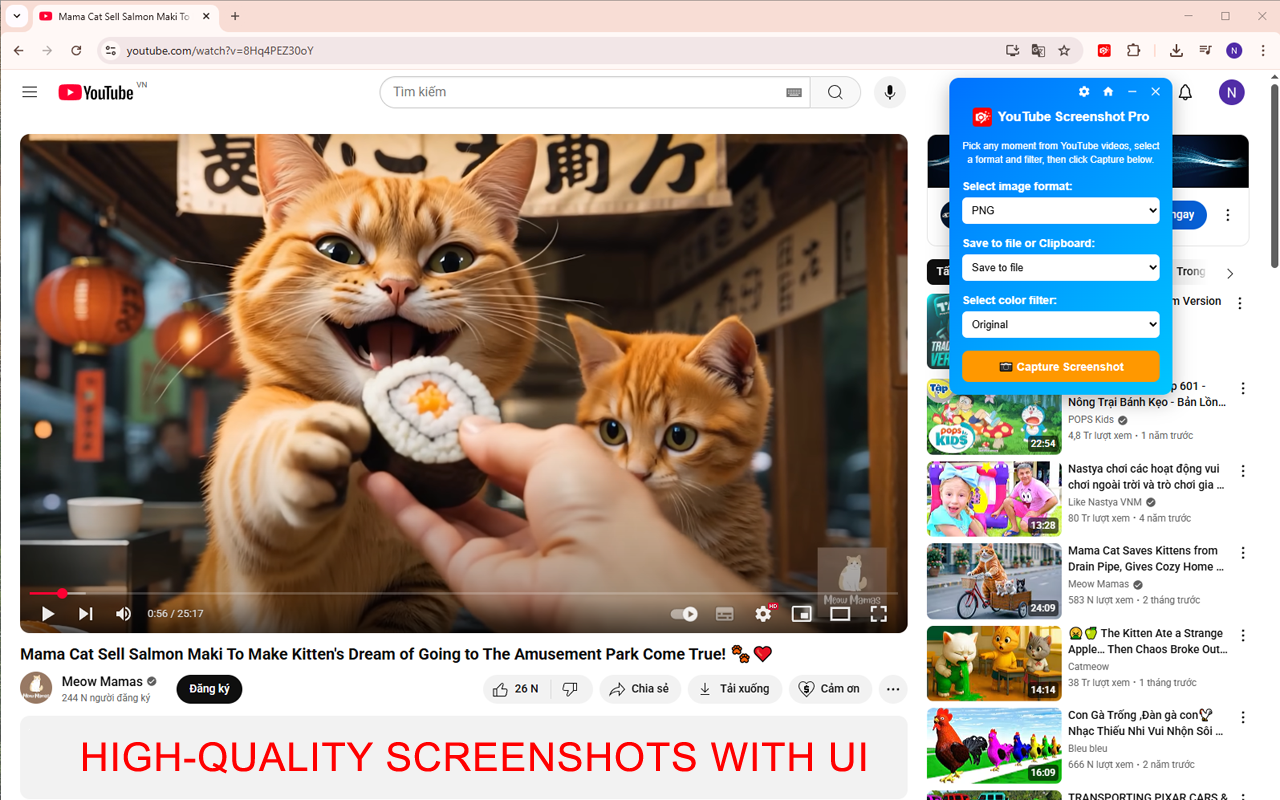The image size is (1280, 800).
Task: Start voice search with the microphone
Action: pos(889,92)
